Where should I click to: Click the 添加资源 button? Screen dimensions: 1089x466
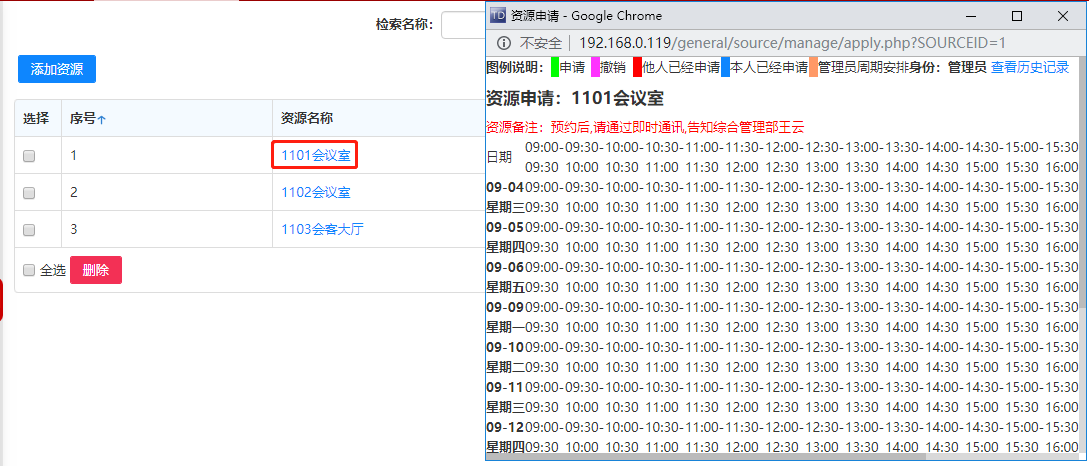point(57,69)
